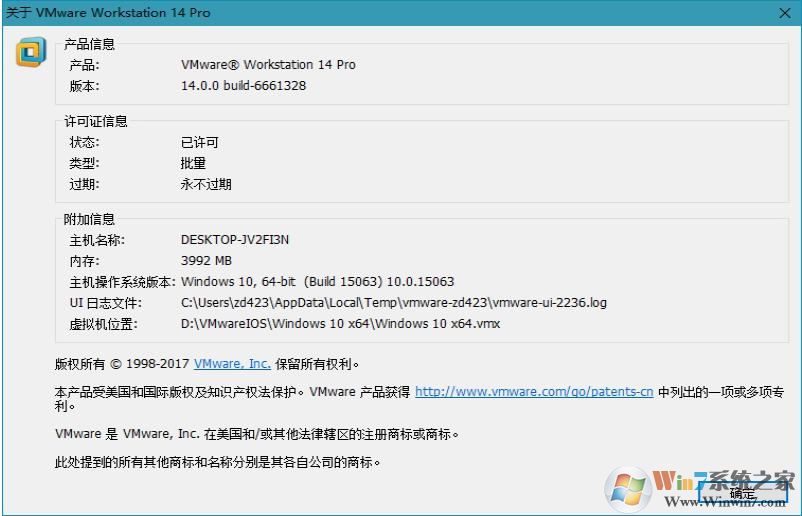Click the line 此处提到的所有其他商标
Viewport: 802px width, 516px height.
[x=217, y=462]
